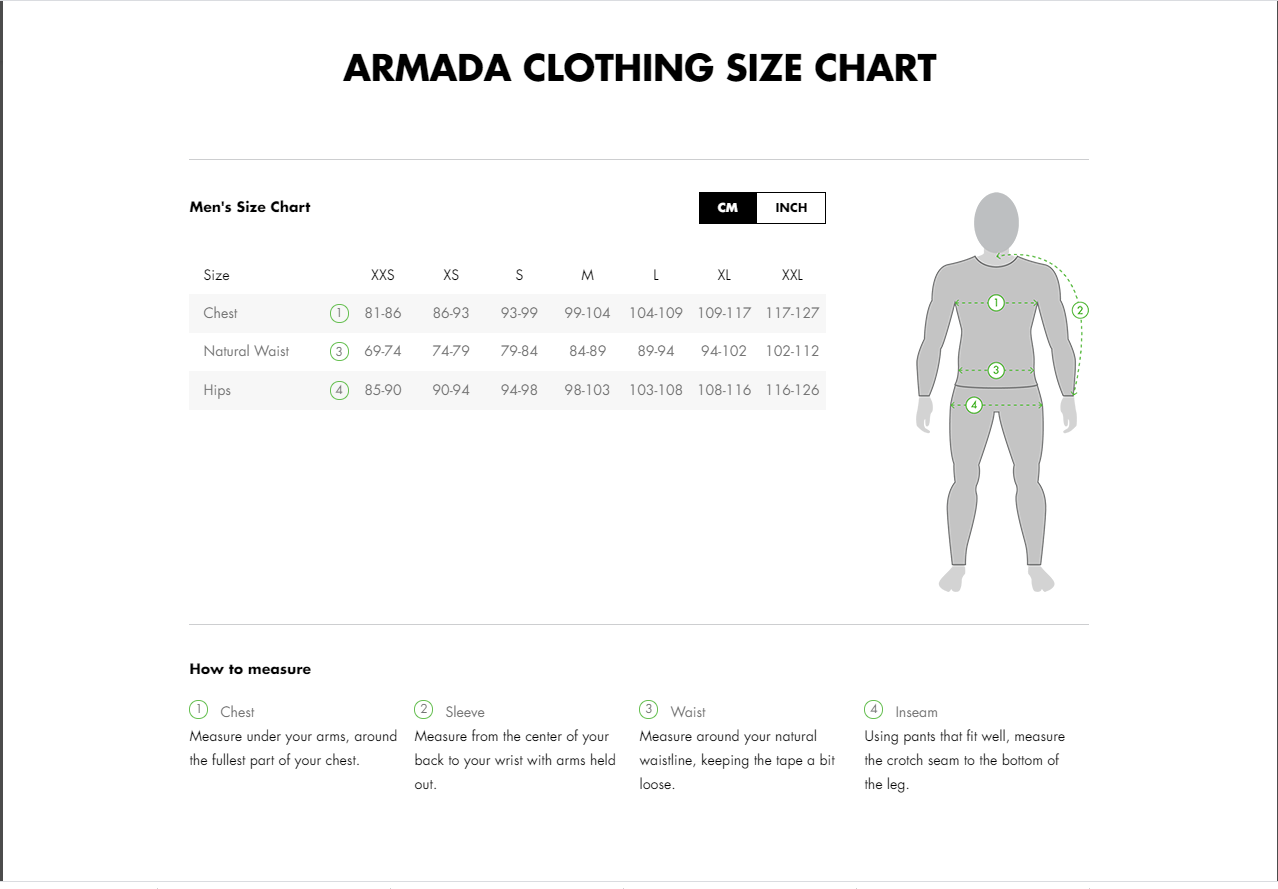The height and width of the screenshot is (889, 1278).
Task: Click the chest marker 1 on the body figure
Action: tap(995, 302)
